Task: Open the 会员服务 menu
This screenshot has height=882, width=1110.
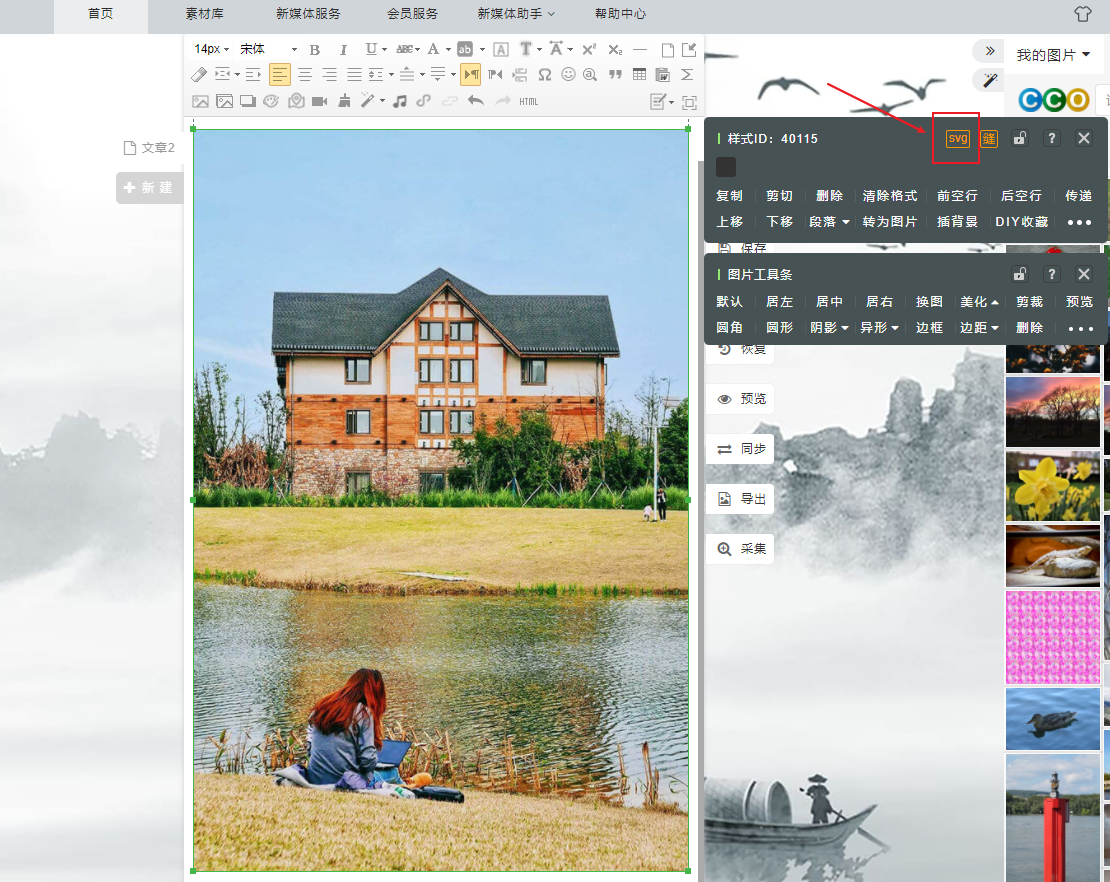Action: [x=413, y=13]
